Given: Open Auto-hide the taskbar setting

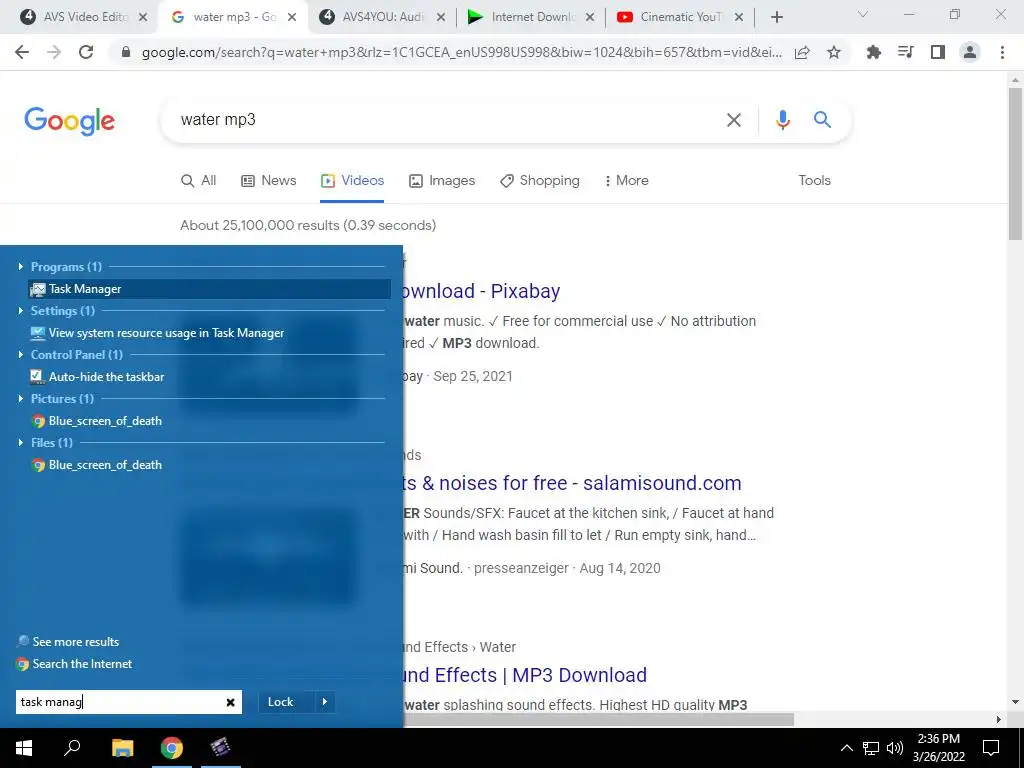Looking at the screenshot, I should tap(98, 377).
